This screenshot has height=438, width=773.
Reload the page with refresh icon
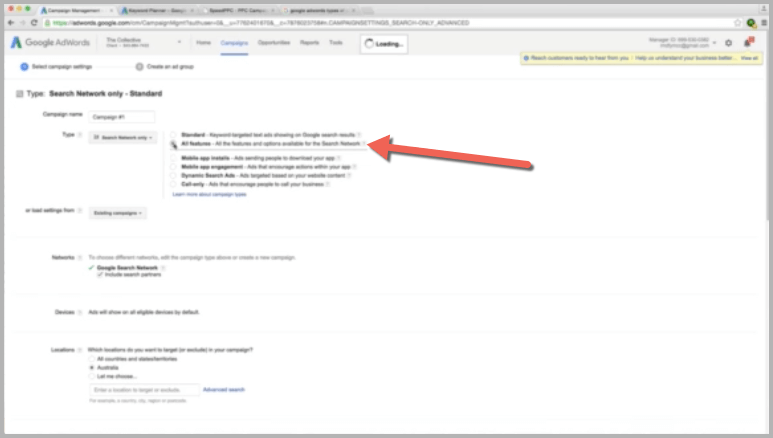click(x=34, y=23)
